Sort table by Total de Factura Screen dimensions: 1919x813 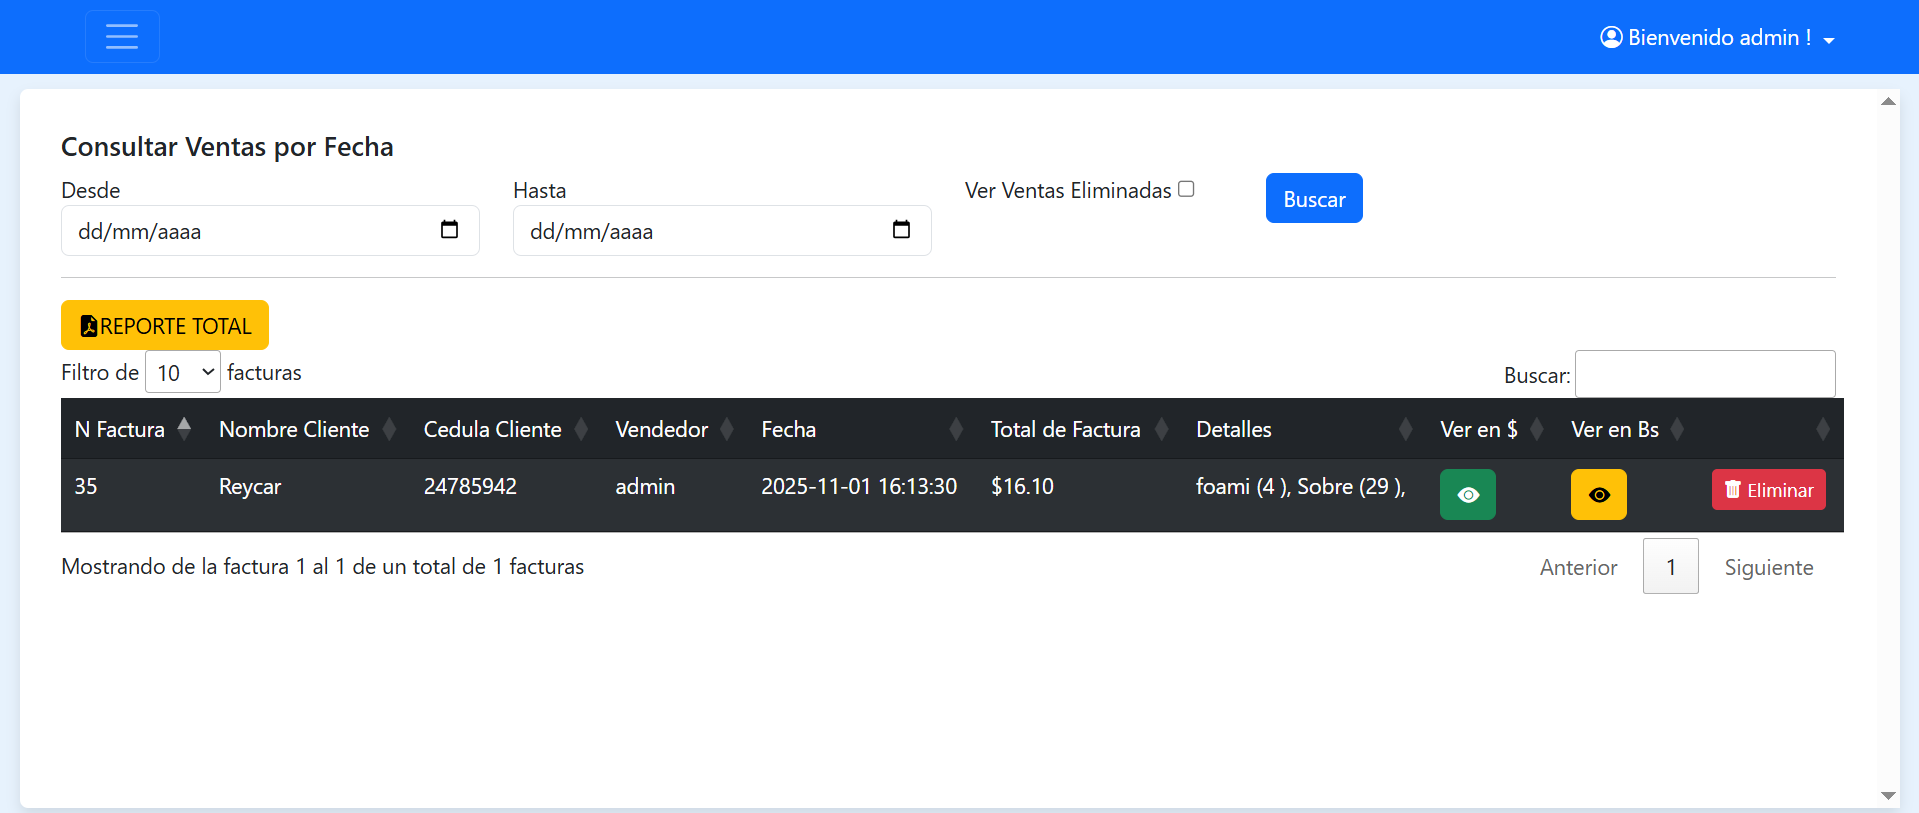coord(1065,429)
